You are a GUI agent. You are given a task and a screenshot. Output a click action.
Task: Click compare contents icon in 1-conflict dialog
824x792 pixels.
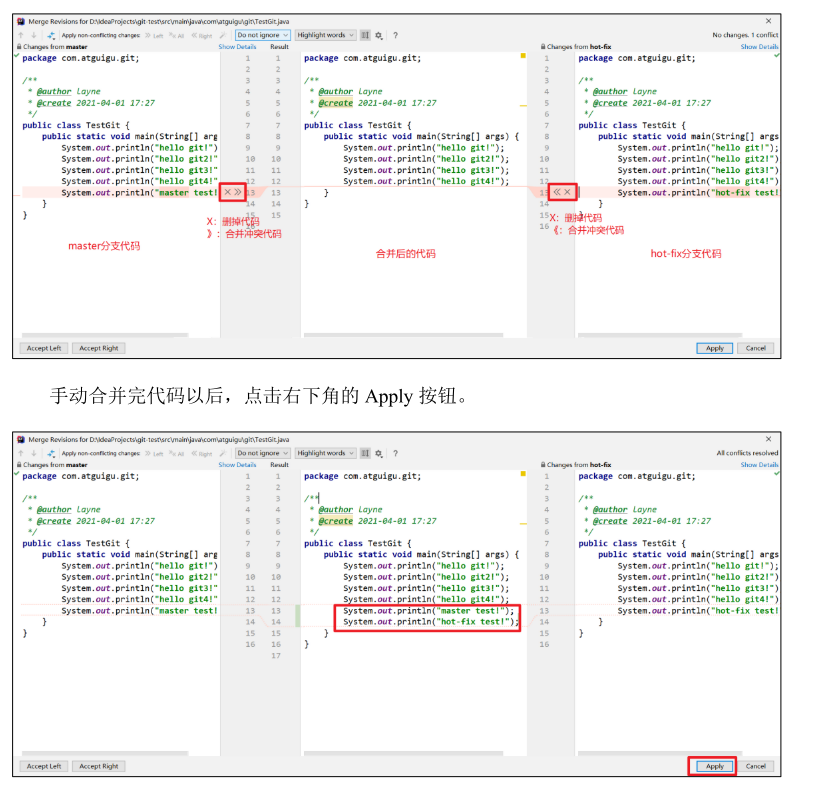click(51, 35)
